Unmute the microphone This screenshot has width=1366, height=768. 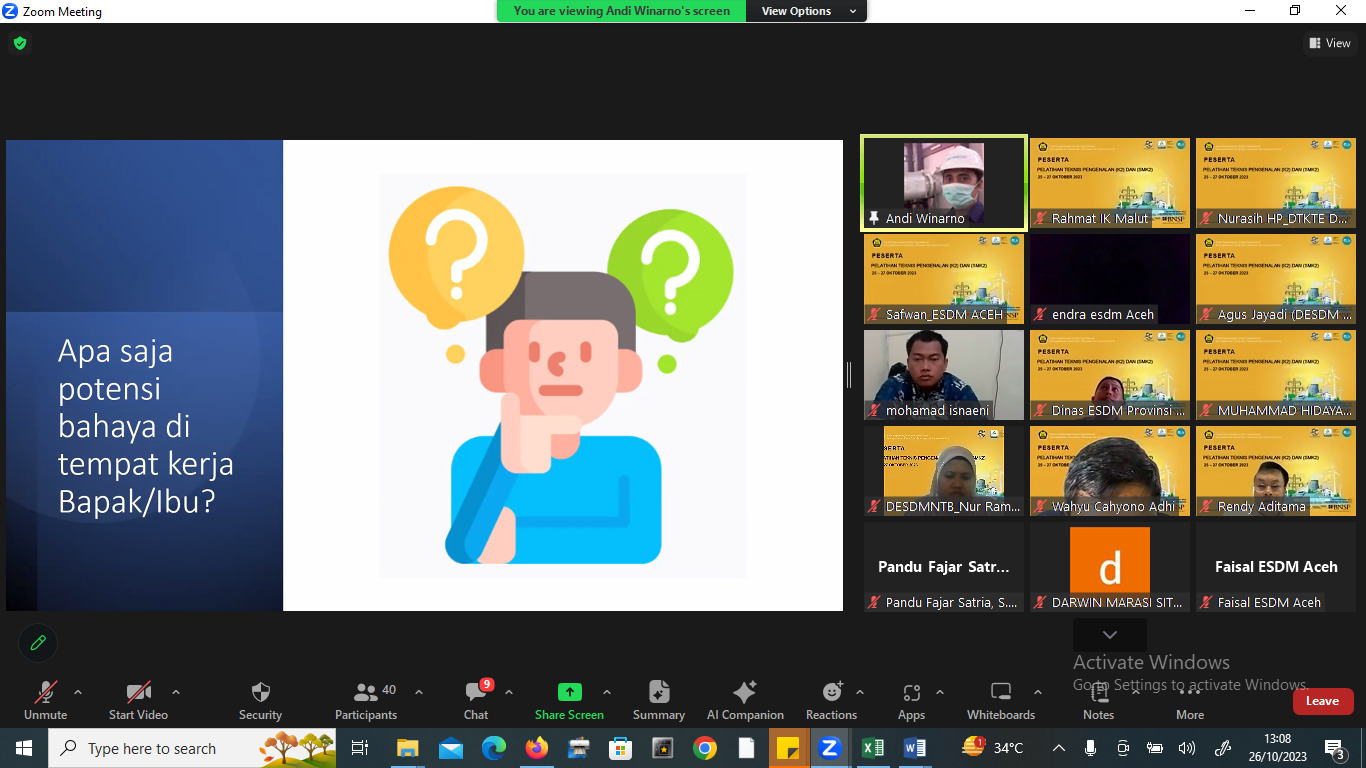coord(45,692)
